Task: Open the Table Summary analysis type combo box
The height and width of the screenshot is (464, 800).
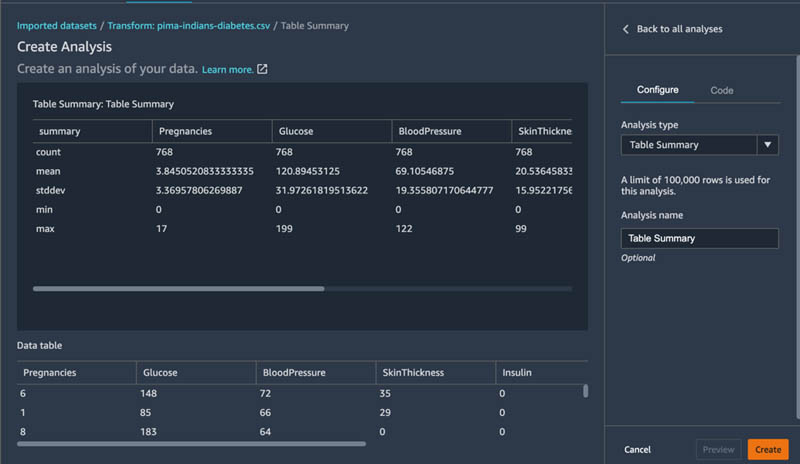Action: point(699,145)
